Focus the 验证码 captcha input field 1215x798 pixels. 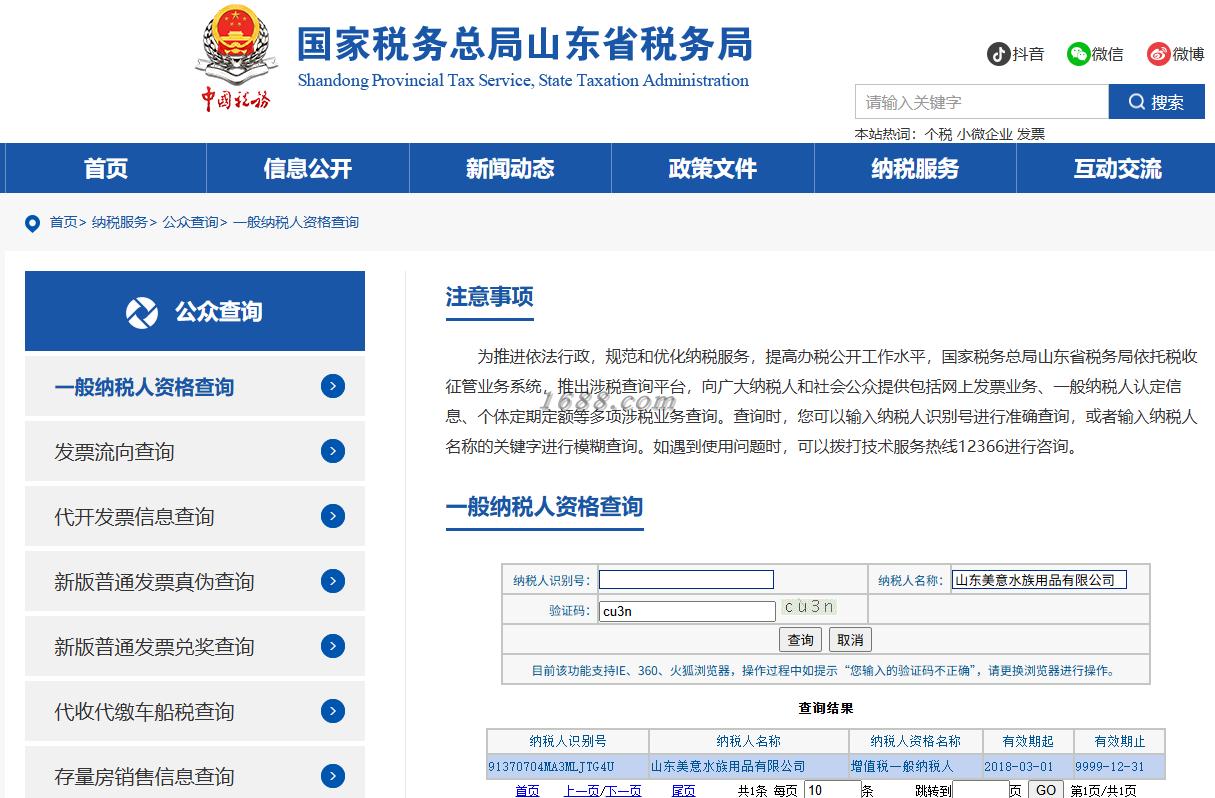(x=687, y=611)
